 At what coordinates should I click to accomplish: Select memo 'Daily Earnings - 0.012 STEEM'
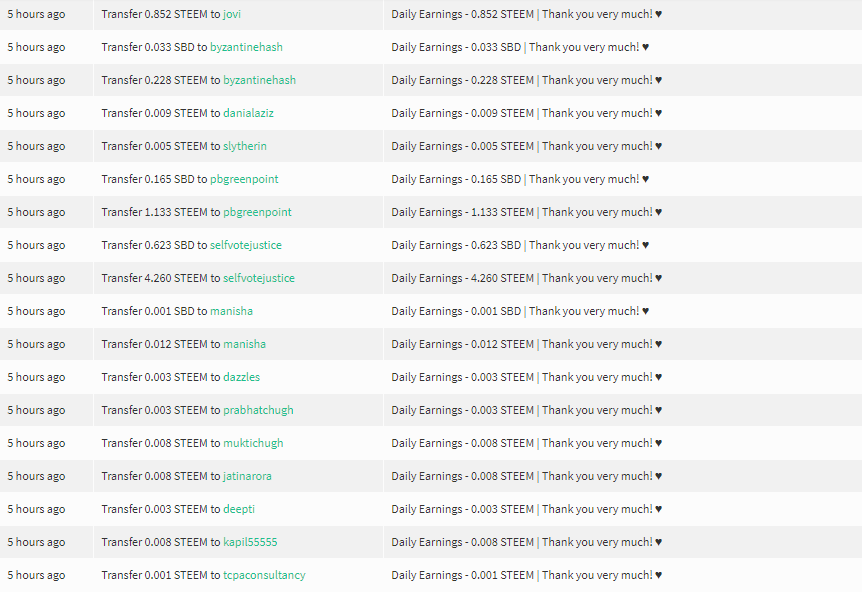tap(462, 344)
